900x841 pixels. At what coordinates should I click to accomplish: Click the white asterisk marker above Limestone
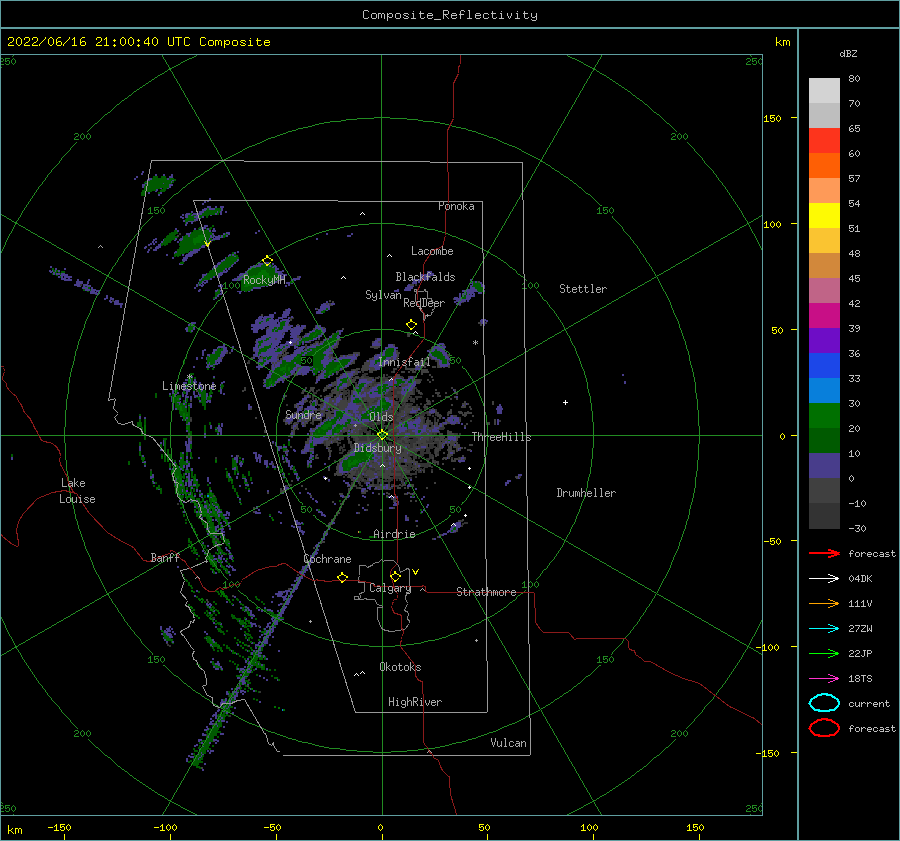189,377
